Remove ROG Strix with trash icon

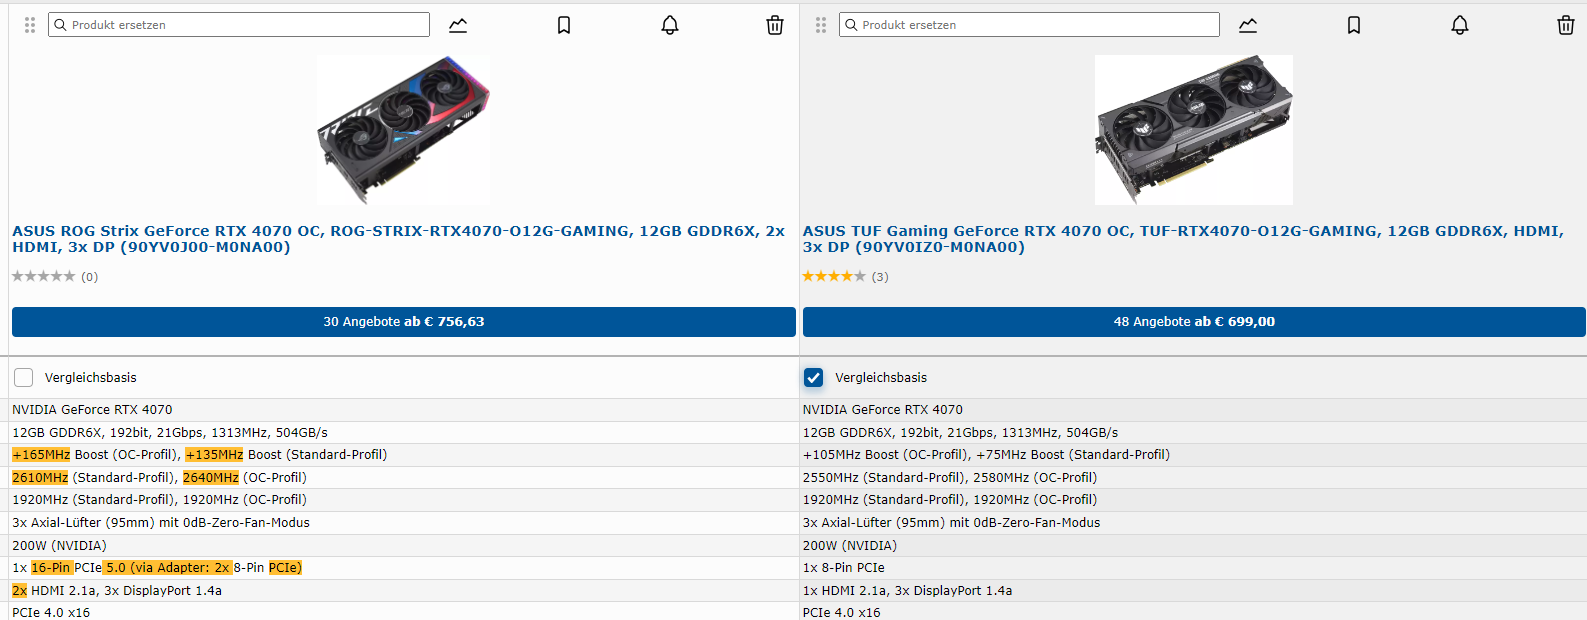[x=775, y=25]
